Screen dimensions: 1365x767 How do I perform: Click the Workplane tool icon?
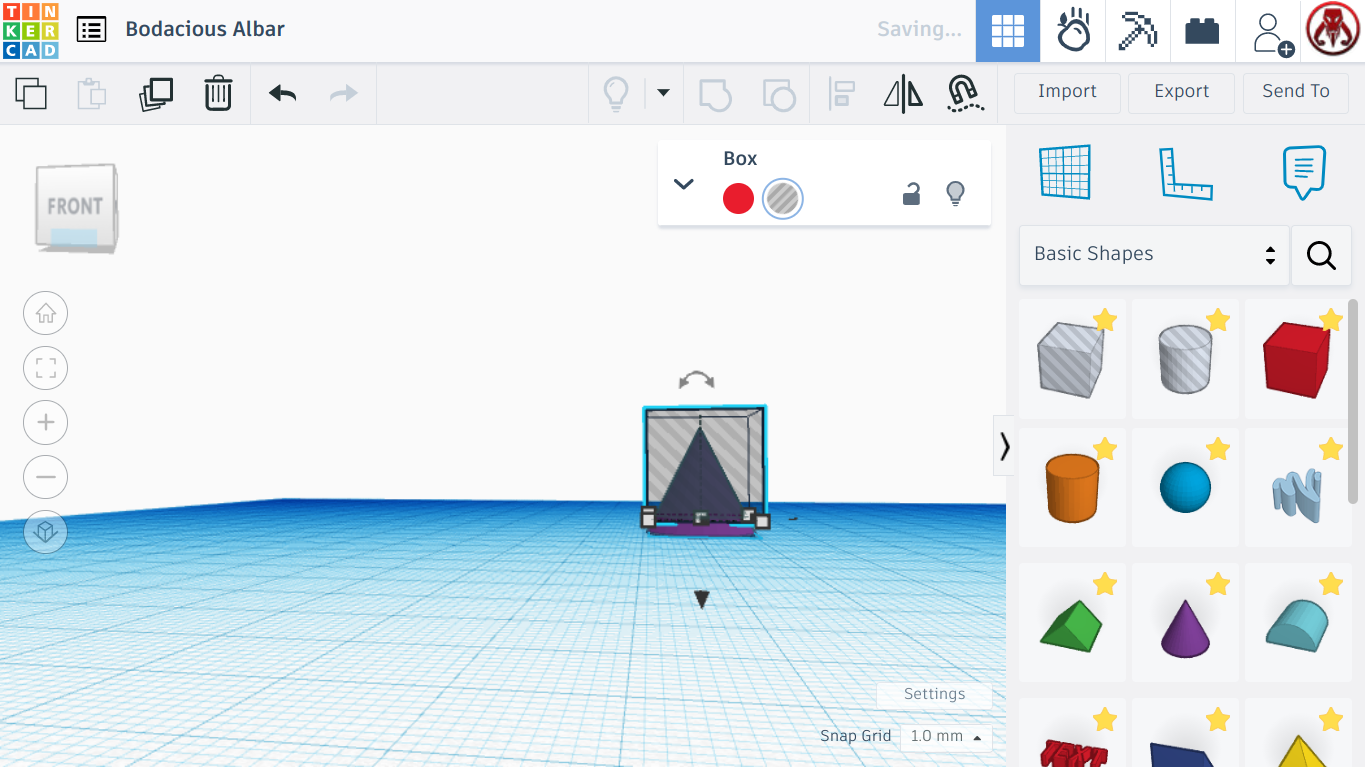tap(1065, 172)
